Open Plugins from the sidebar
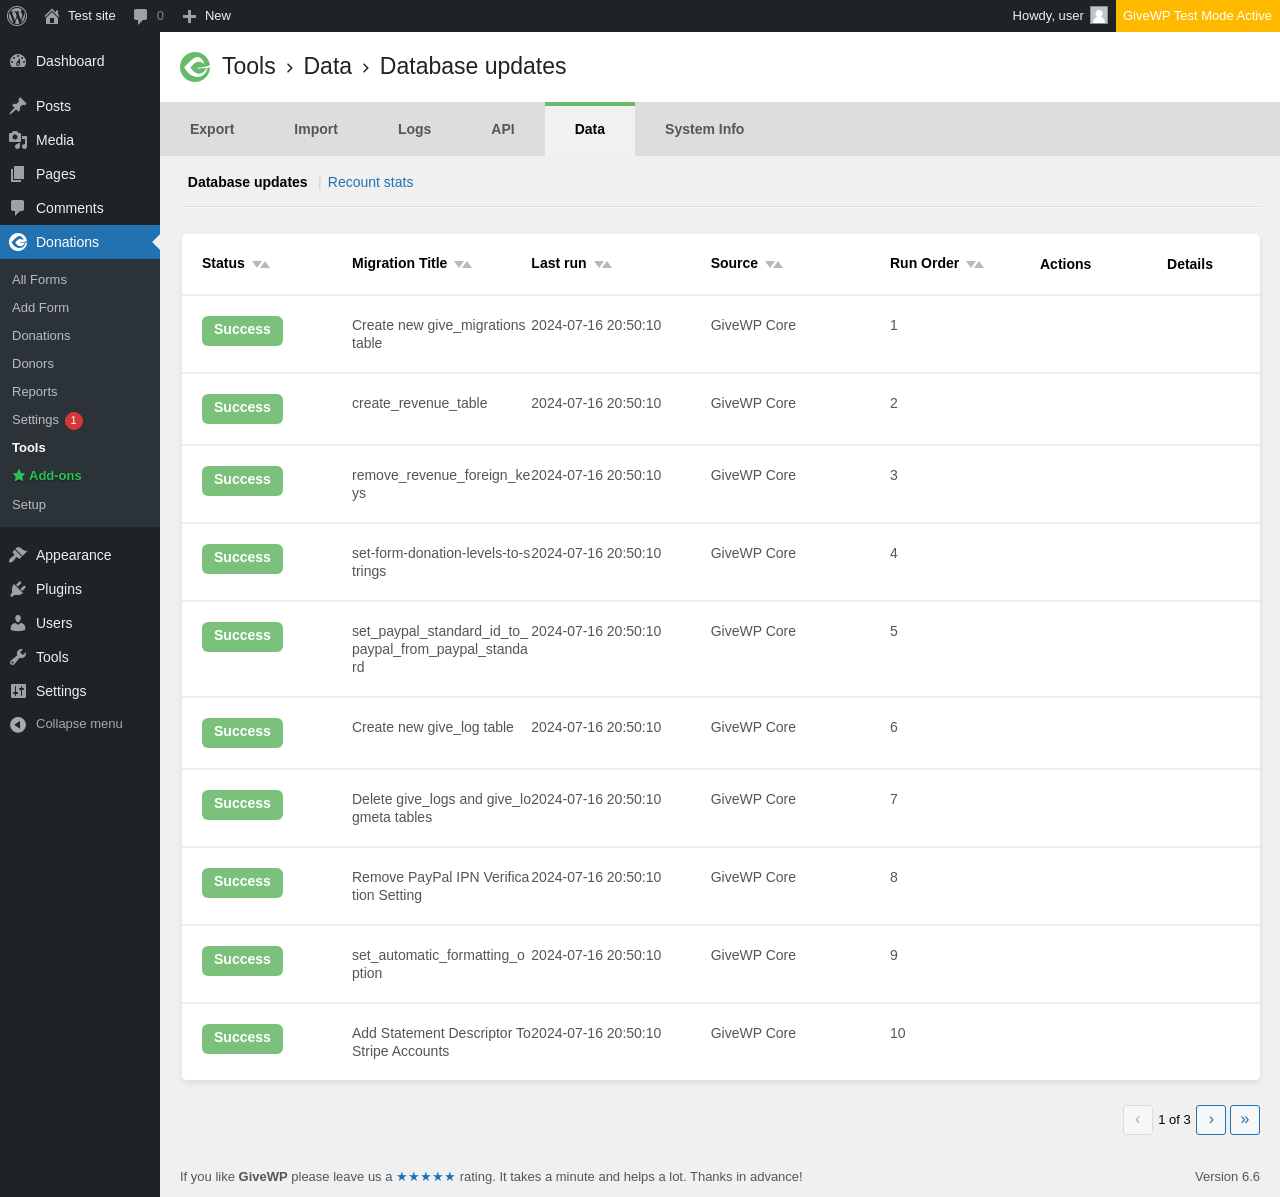 point(58,589)
